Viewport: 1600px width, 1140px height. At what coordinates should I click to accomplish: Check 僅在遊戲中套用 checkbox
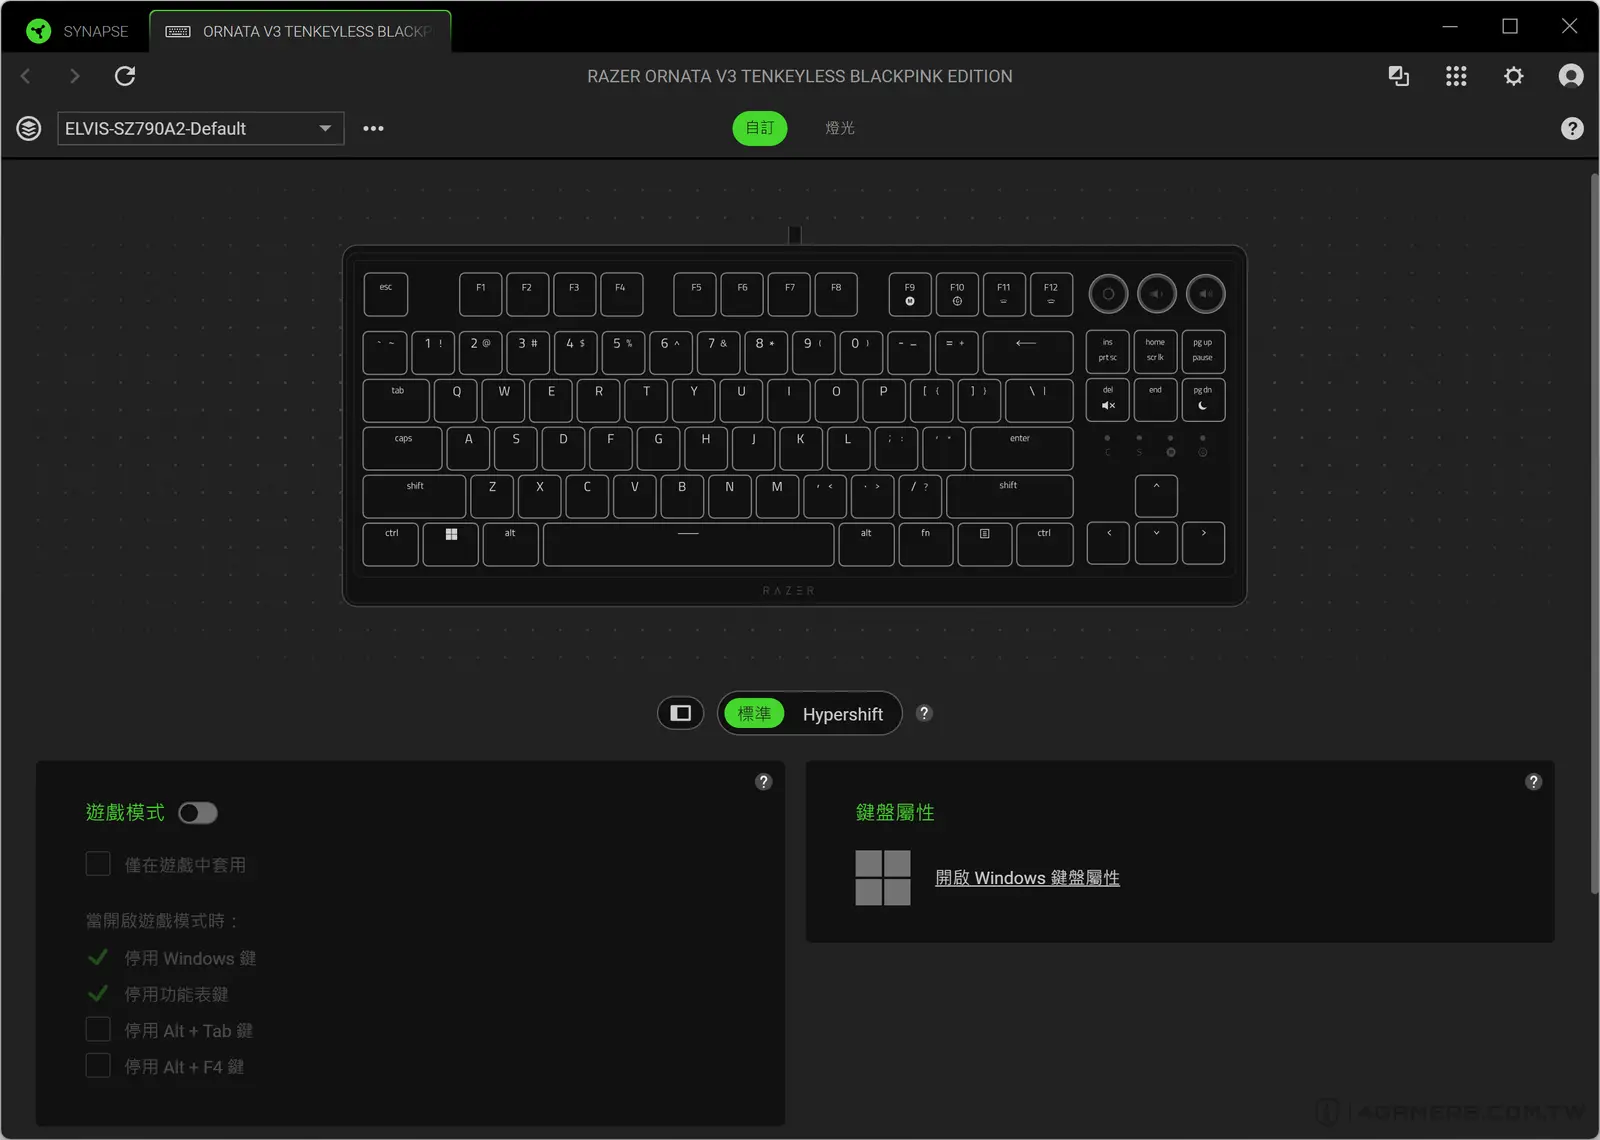pyautogui.click(x=98, y=864)
